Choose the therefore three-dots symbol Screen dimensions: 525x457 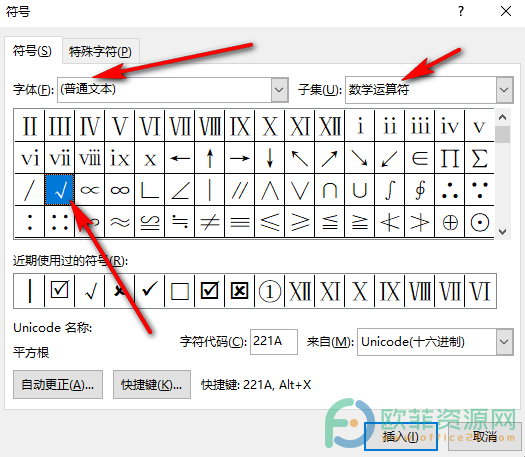coord(450,190)
